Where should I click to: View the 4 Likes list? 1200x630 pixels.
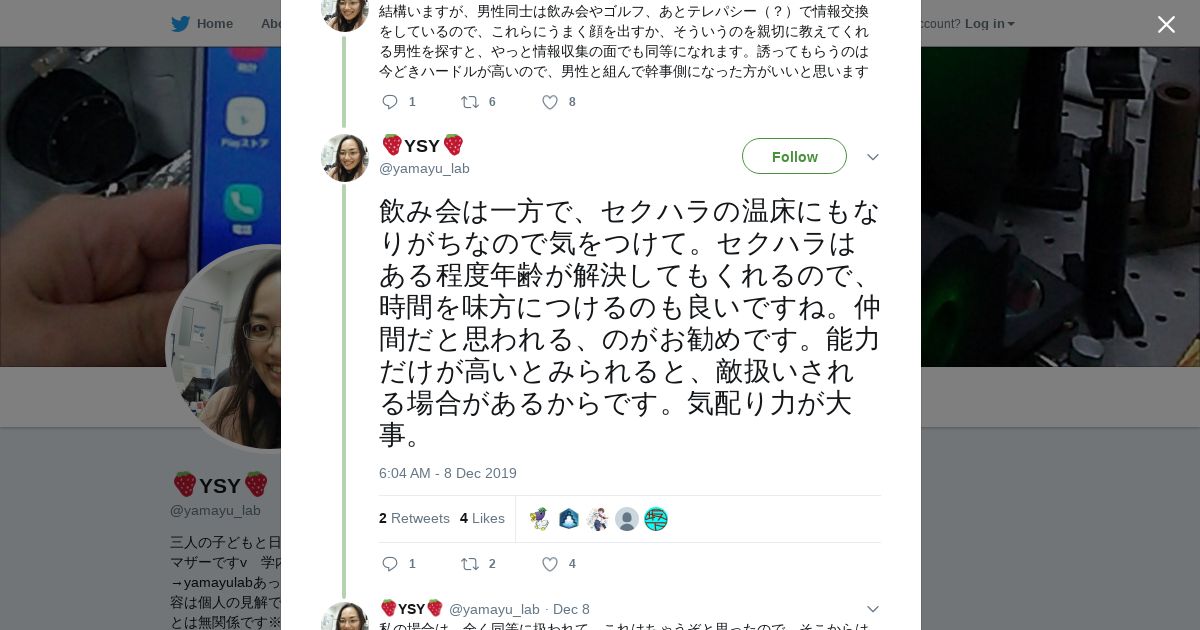coord(482,518)
